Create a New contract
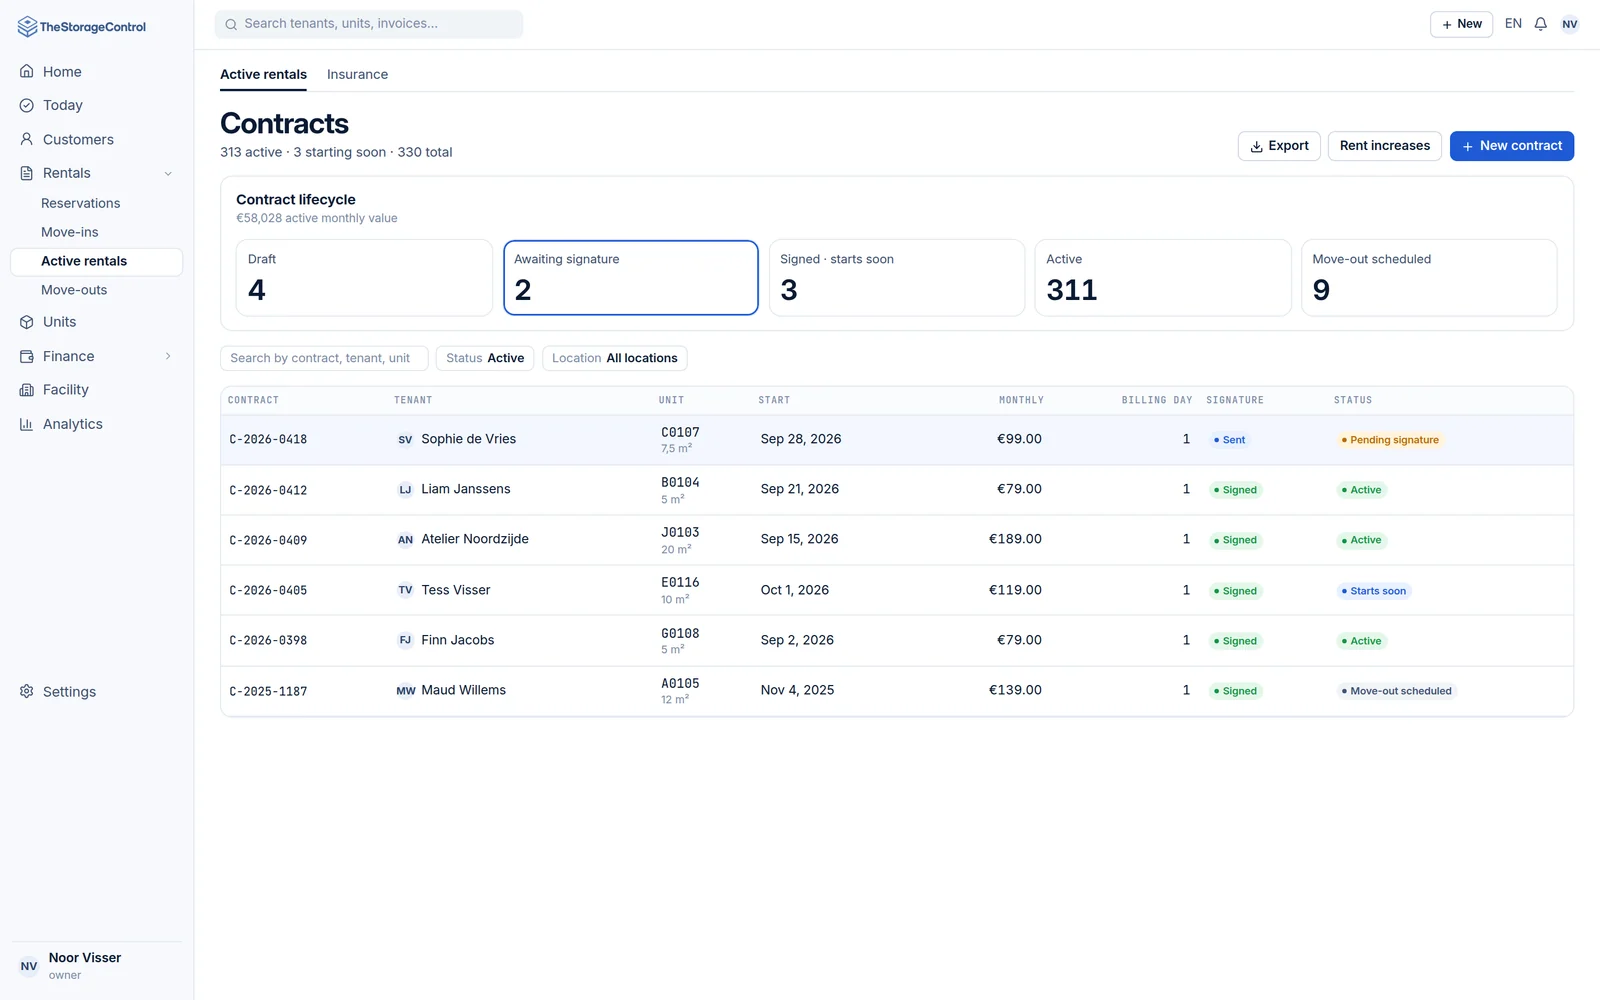Viewport: 1600px width, 1000px height. point(1512,146)
